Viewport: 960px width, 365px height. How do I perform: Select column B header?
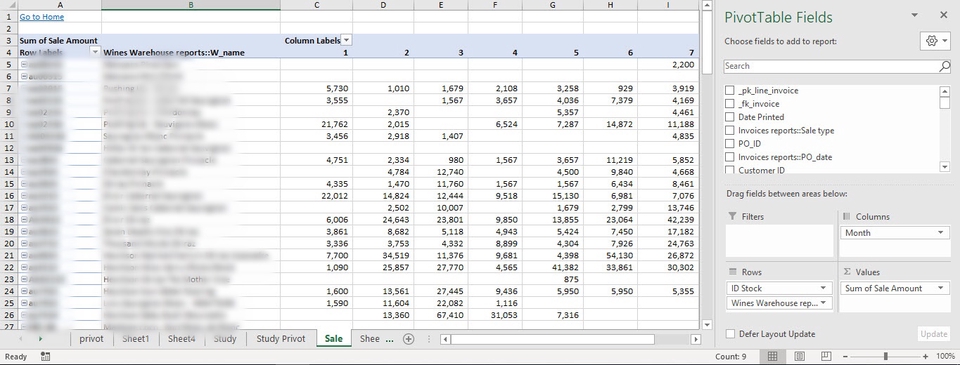coord(191,5)
